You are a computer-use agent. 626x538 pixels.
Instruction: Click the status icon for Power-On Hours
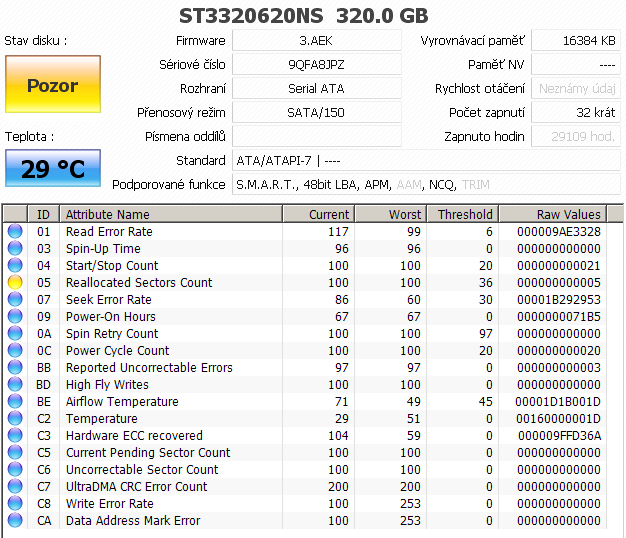[x=15, y=316]
